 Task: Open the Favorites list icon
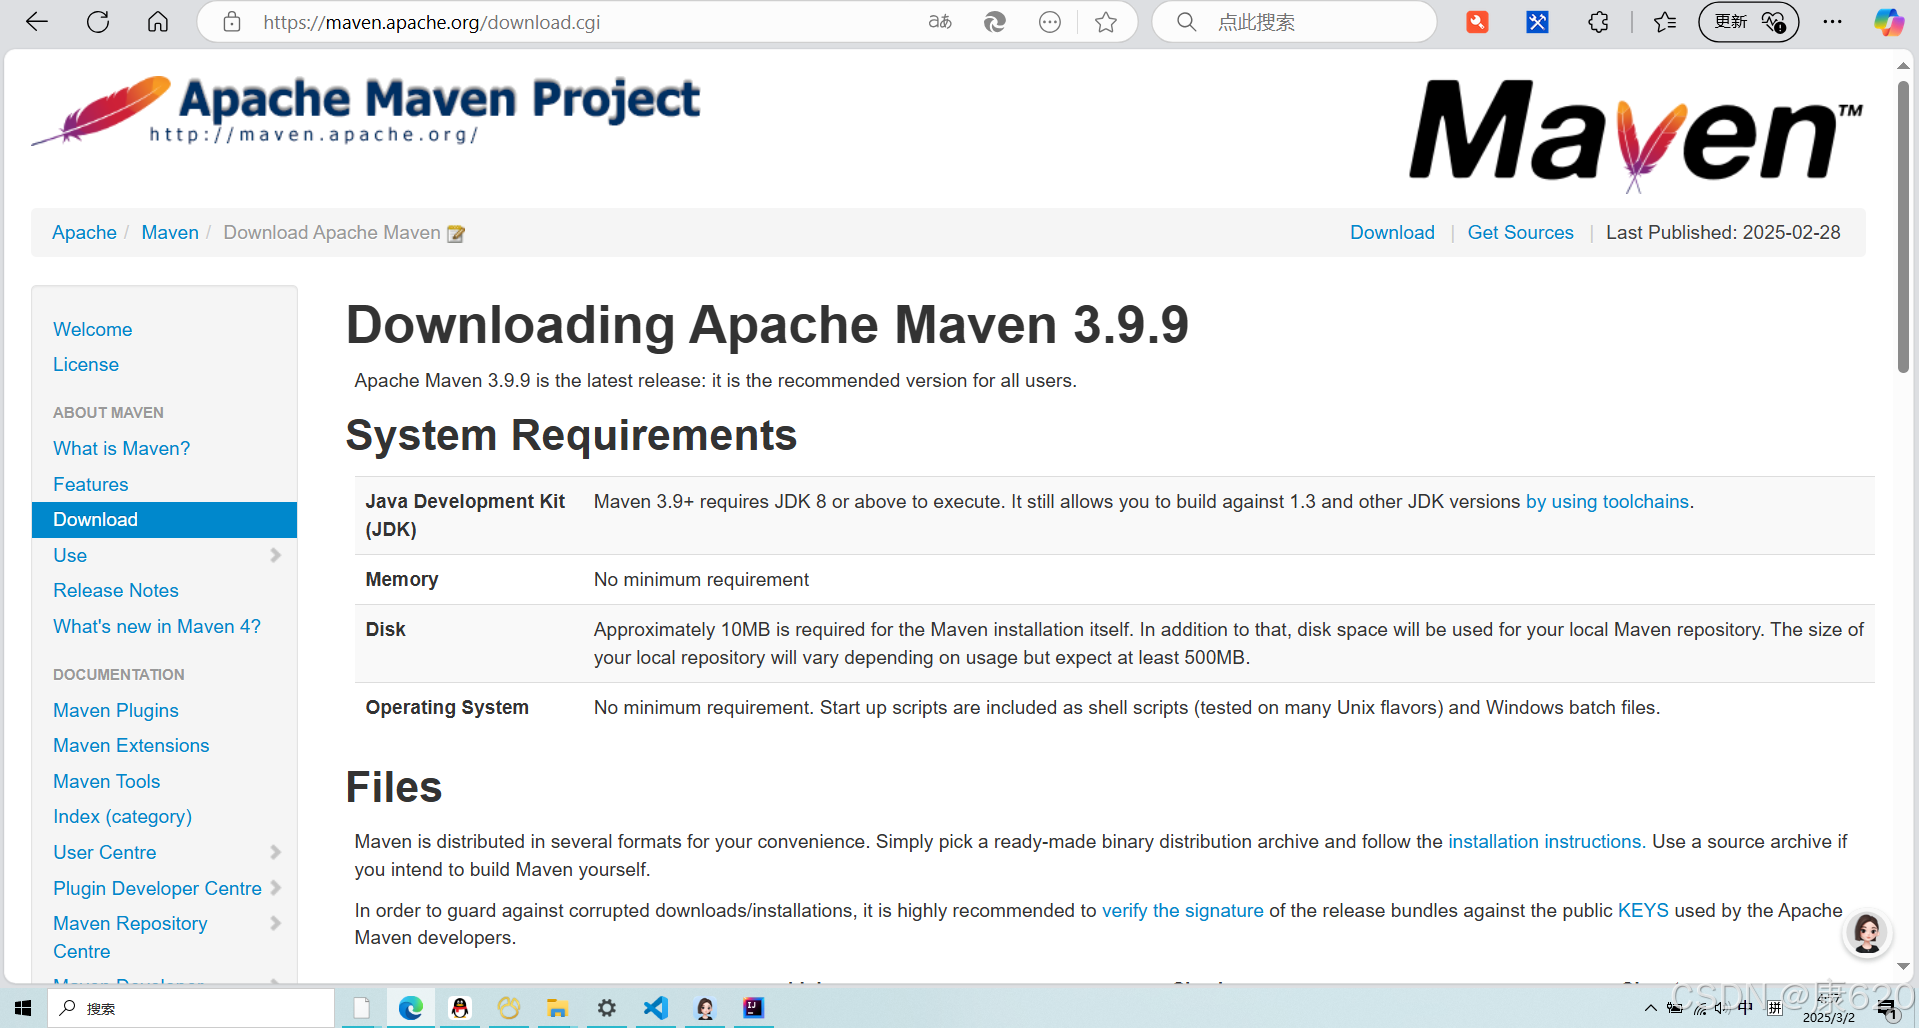point(1665,22)
